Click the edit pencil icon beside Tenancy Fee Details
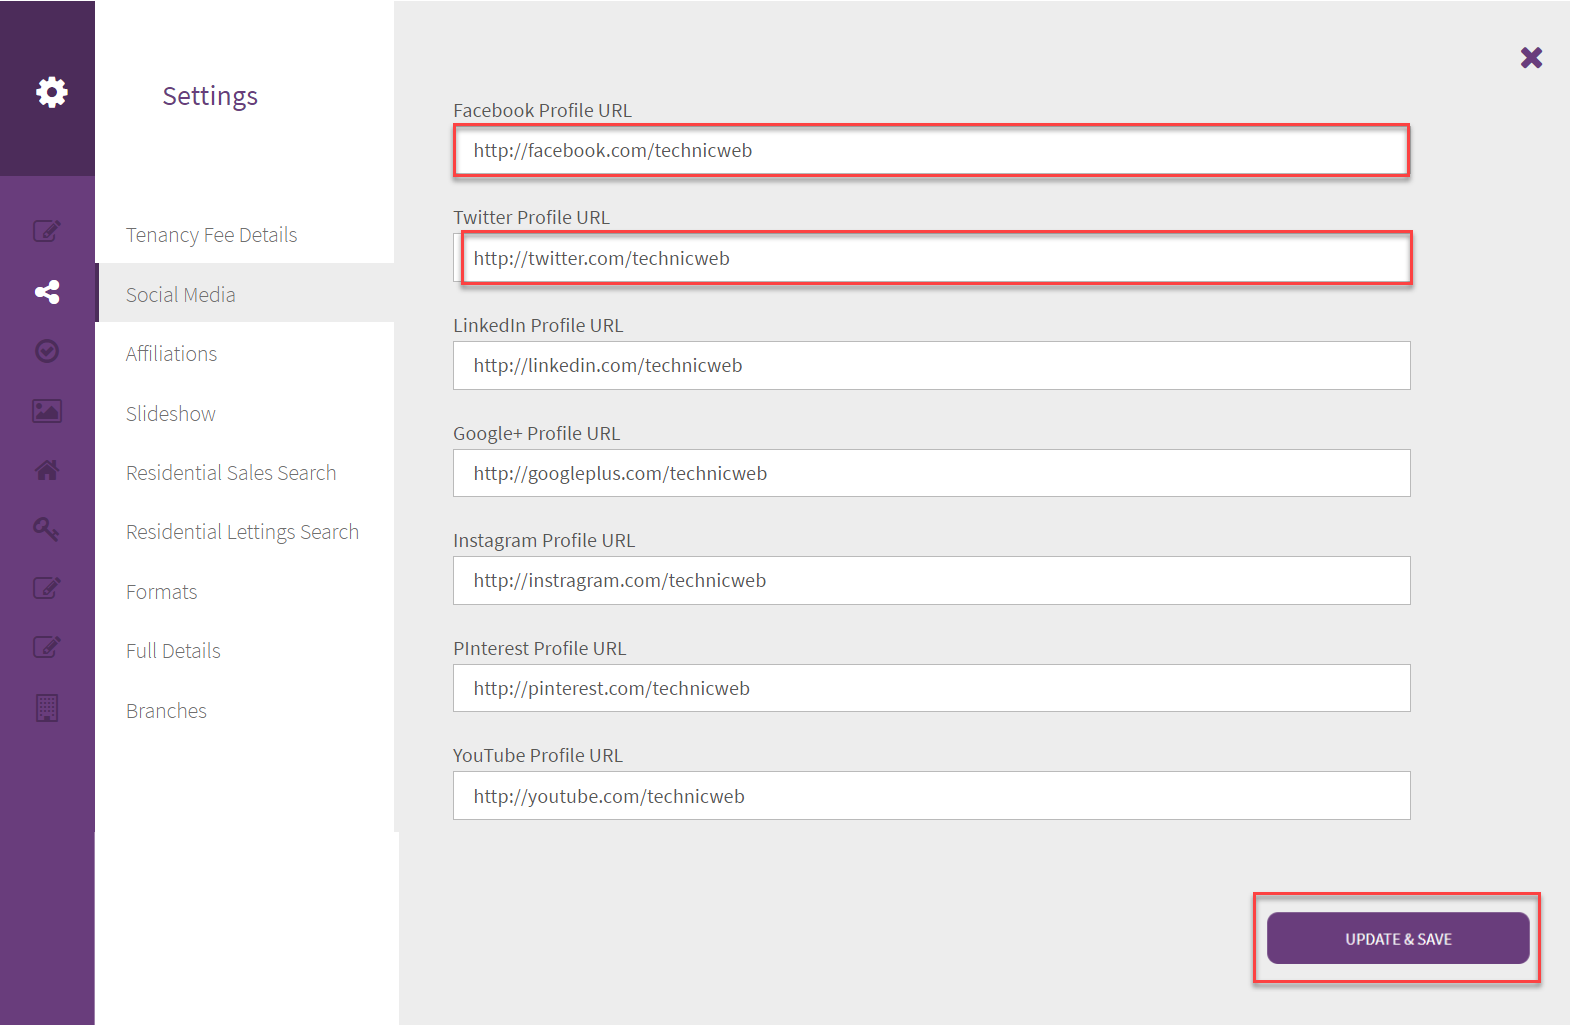Screen dimensions: 1570x1025 pyautogui.click(x=47, y=231)
